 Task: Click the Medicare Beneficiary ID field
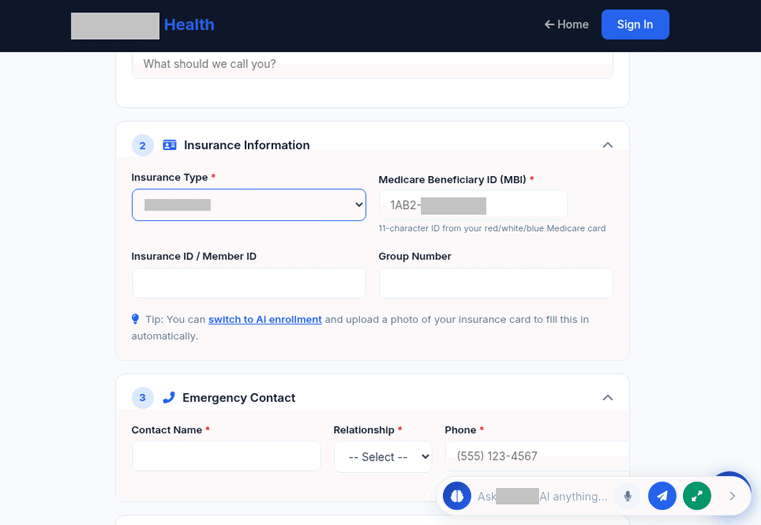pos(473,205)
